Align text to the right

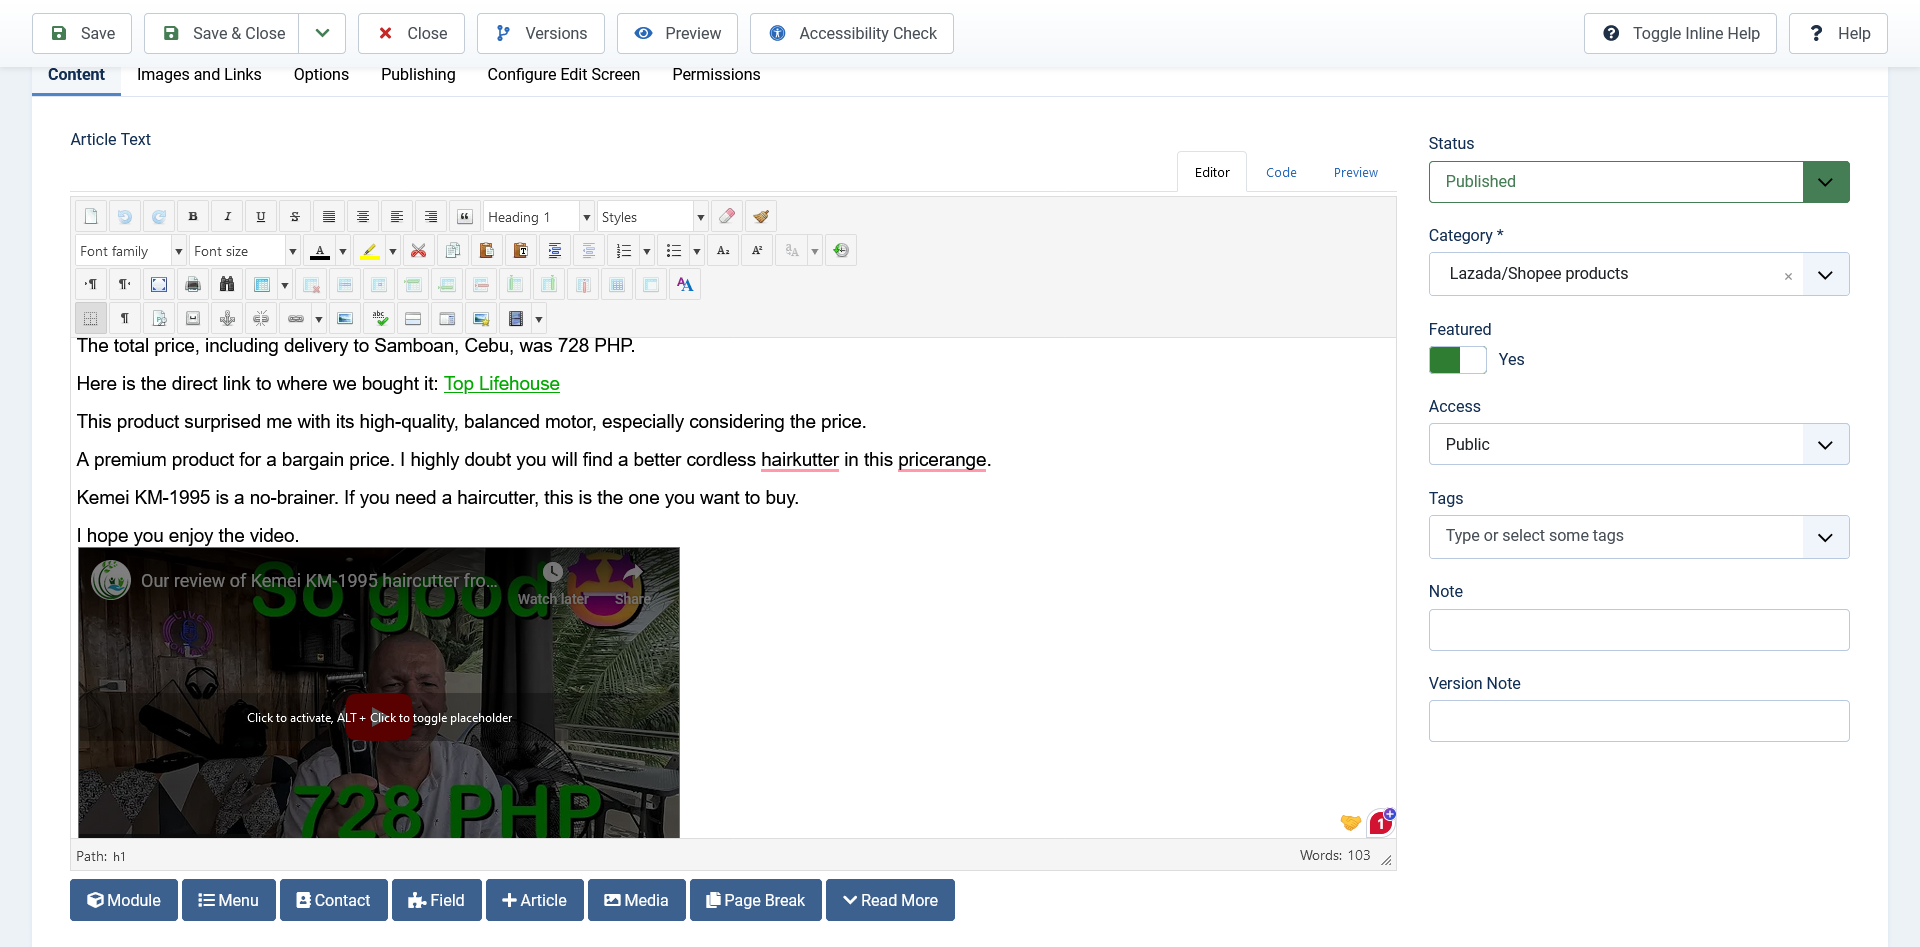pyautogui.click(x=431, y=217)
